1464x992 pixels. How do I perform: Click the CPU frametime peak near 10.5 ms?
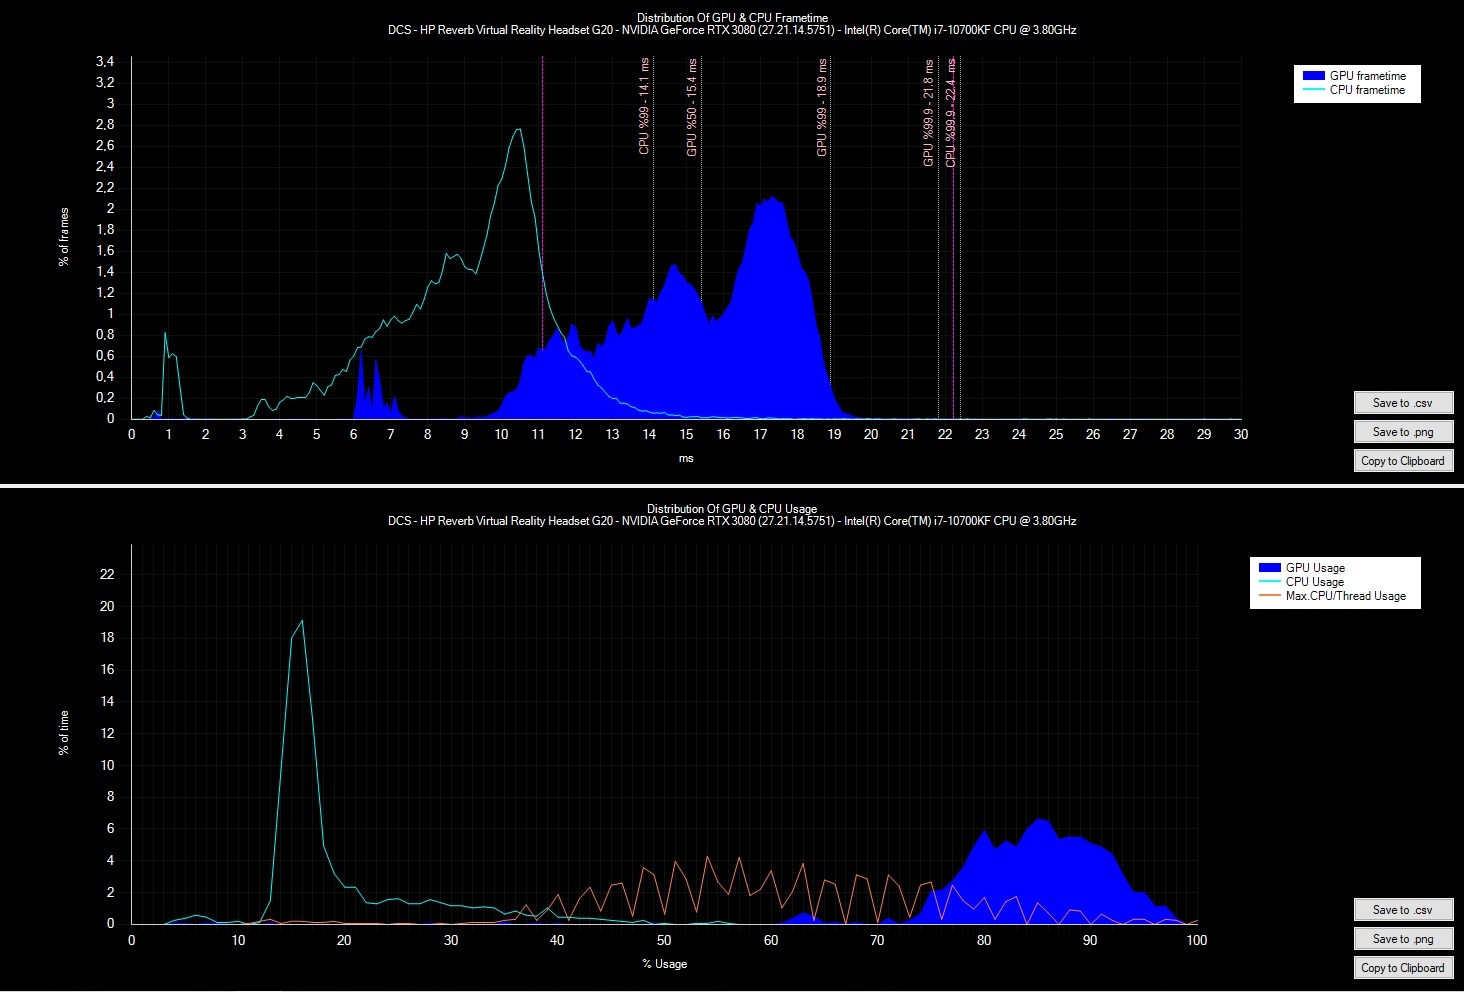[518, 129]
